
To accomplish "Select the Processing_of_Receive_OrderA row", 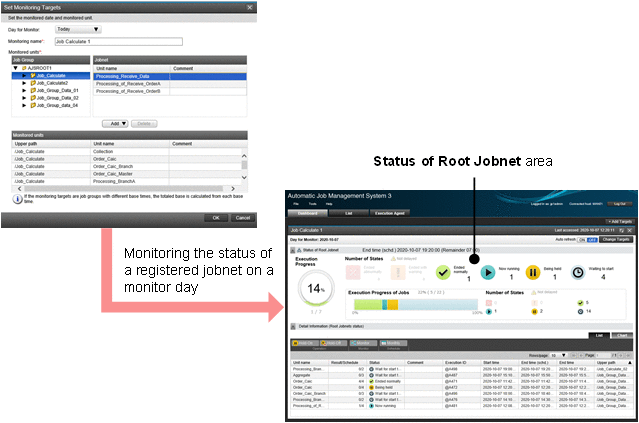I will 170,84.
